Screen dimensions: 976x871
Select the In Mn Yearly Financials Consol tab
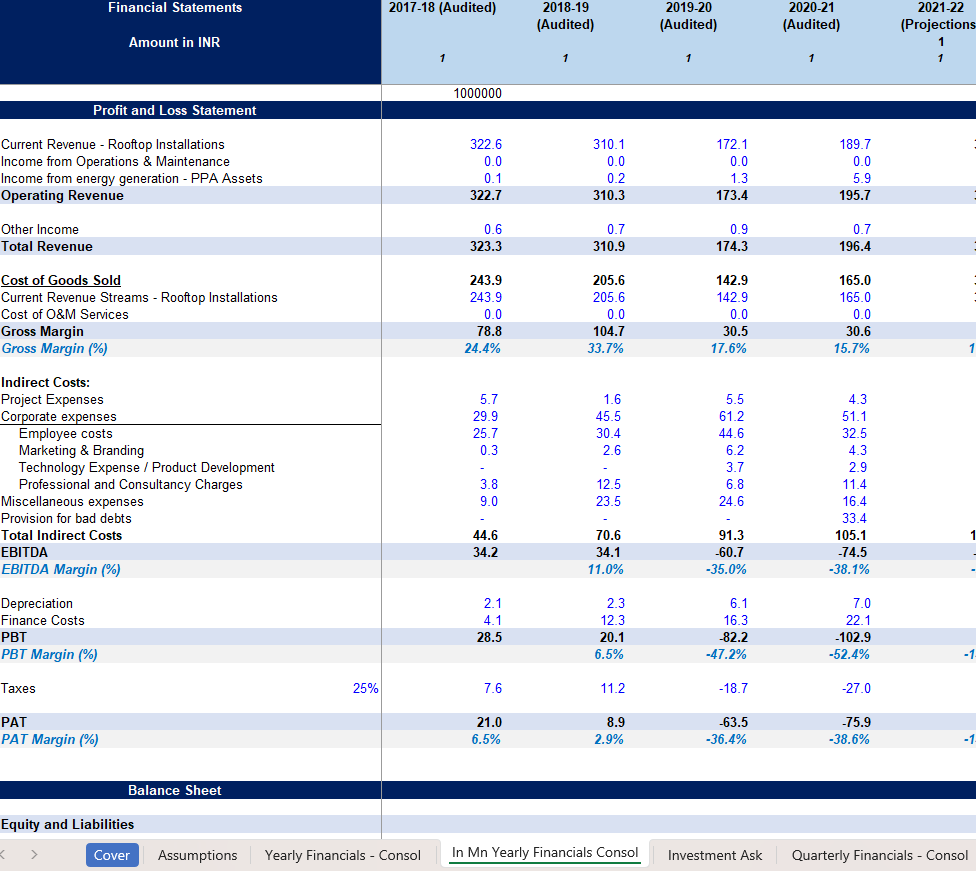(545, 853)
